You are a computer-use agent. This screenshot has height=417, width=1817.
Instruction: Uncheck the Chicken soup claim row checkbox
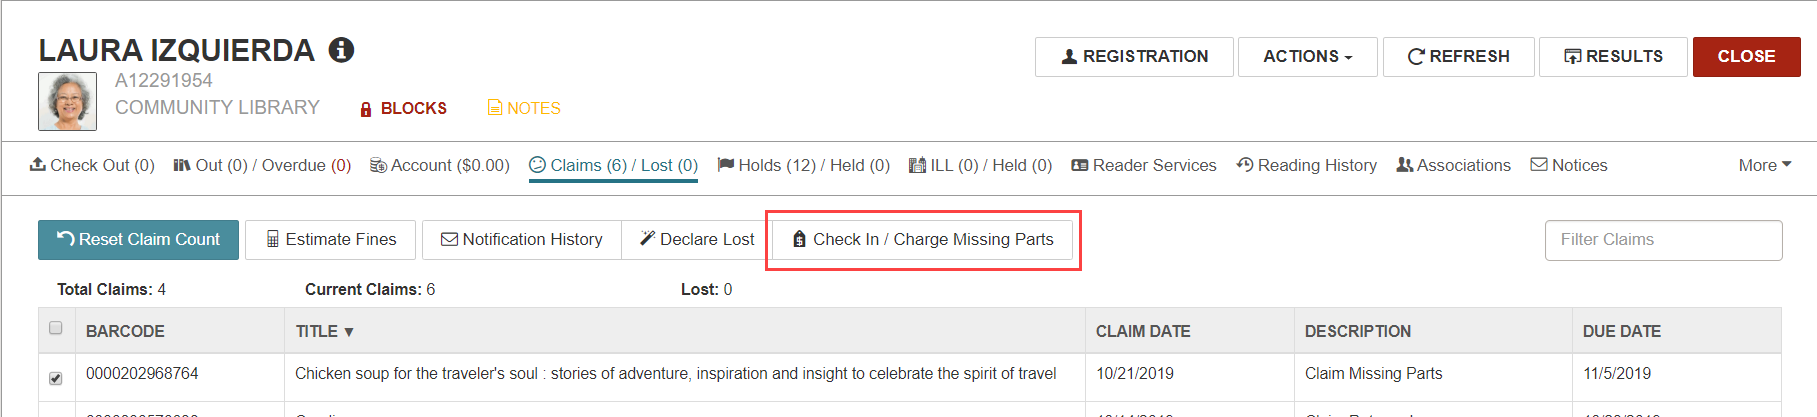(x=56, y=378)
